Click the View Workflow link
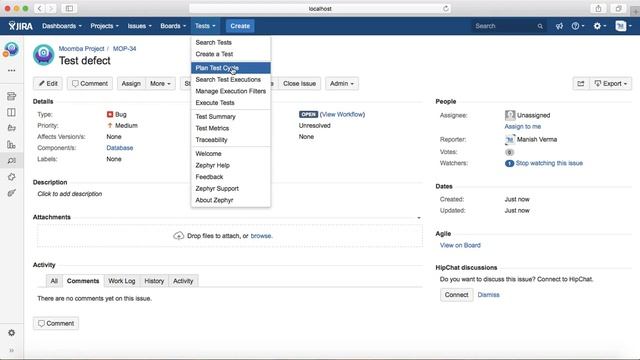 [342, 114]
